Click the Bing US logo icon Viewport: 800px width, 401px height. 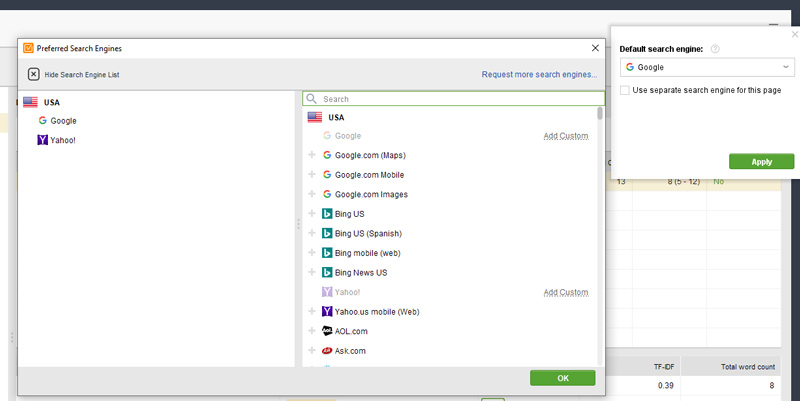click(x=327, y=214)
